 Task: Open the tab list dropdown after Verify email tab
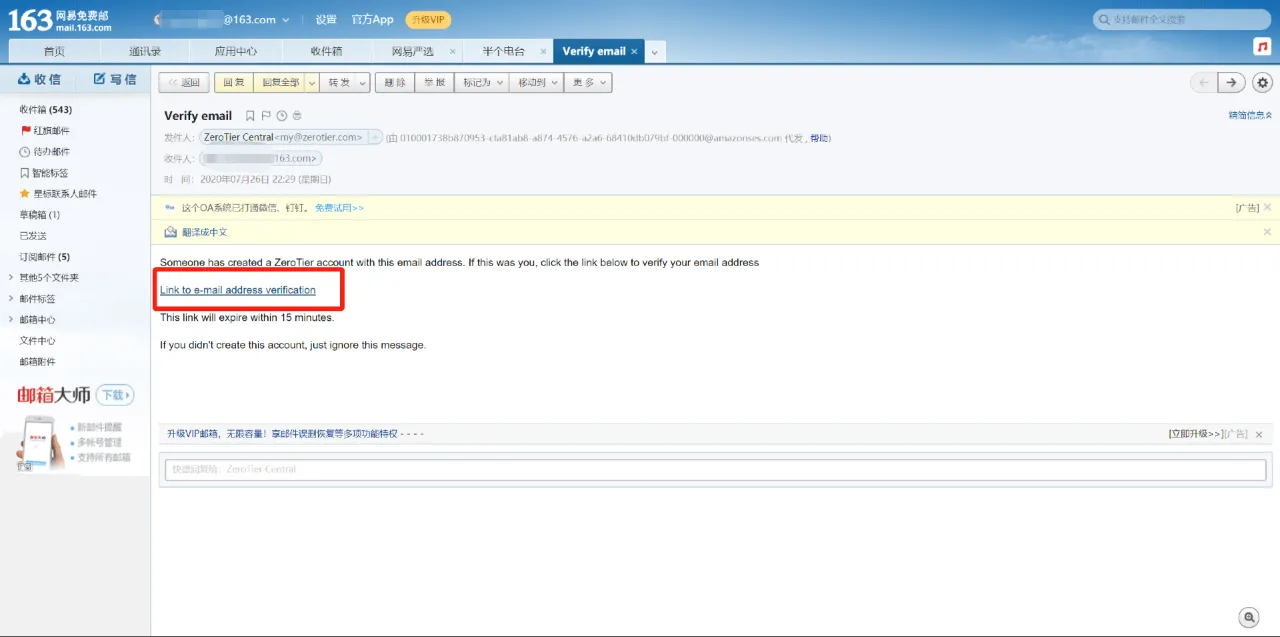coord(654,52)
